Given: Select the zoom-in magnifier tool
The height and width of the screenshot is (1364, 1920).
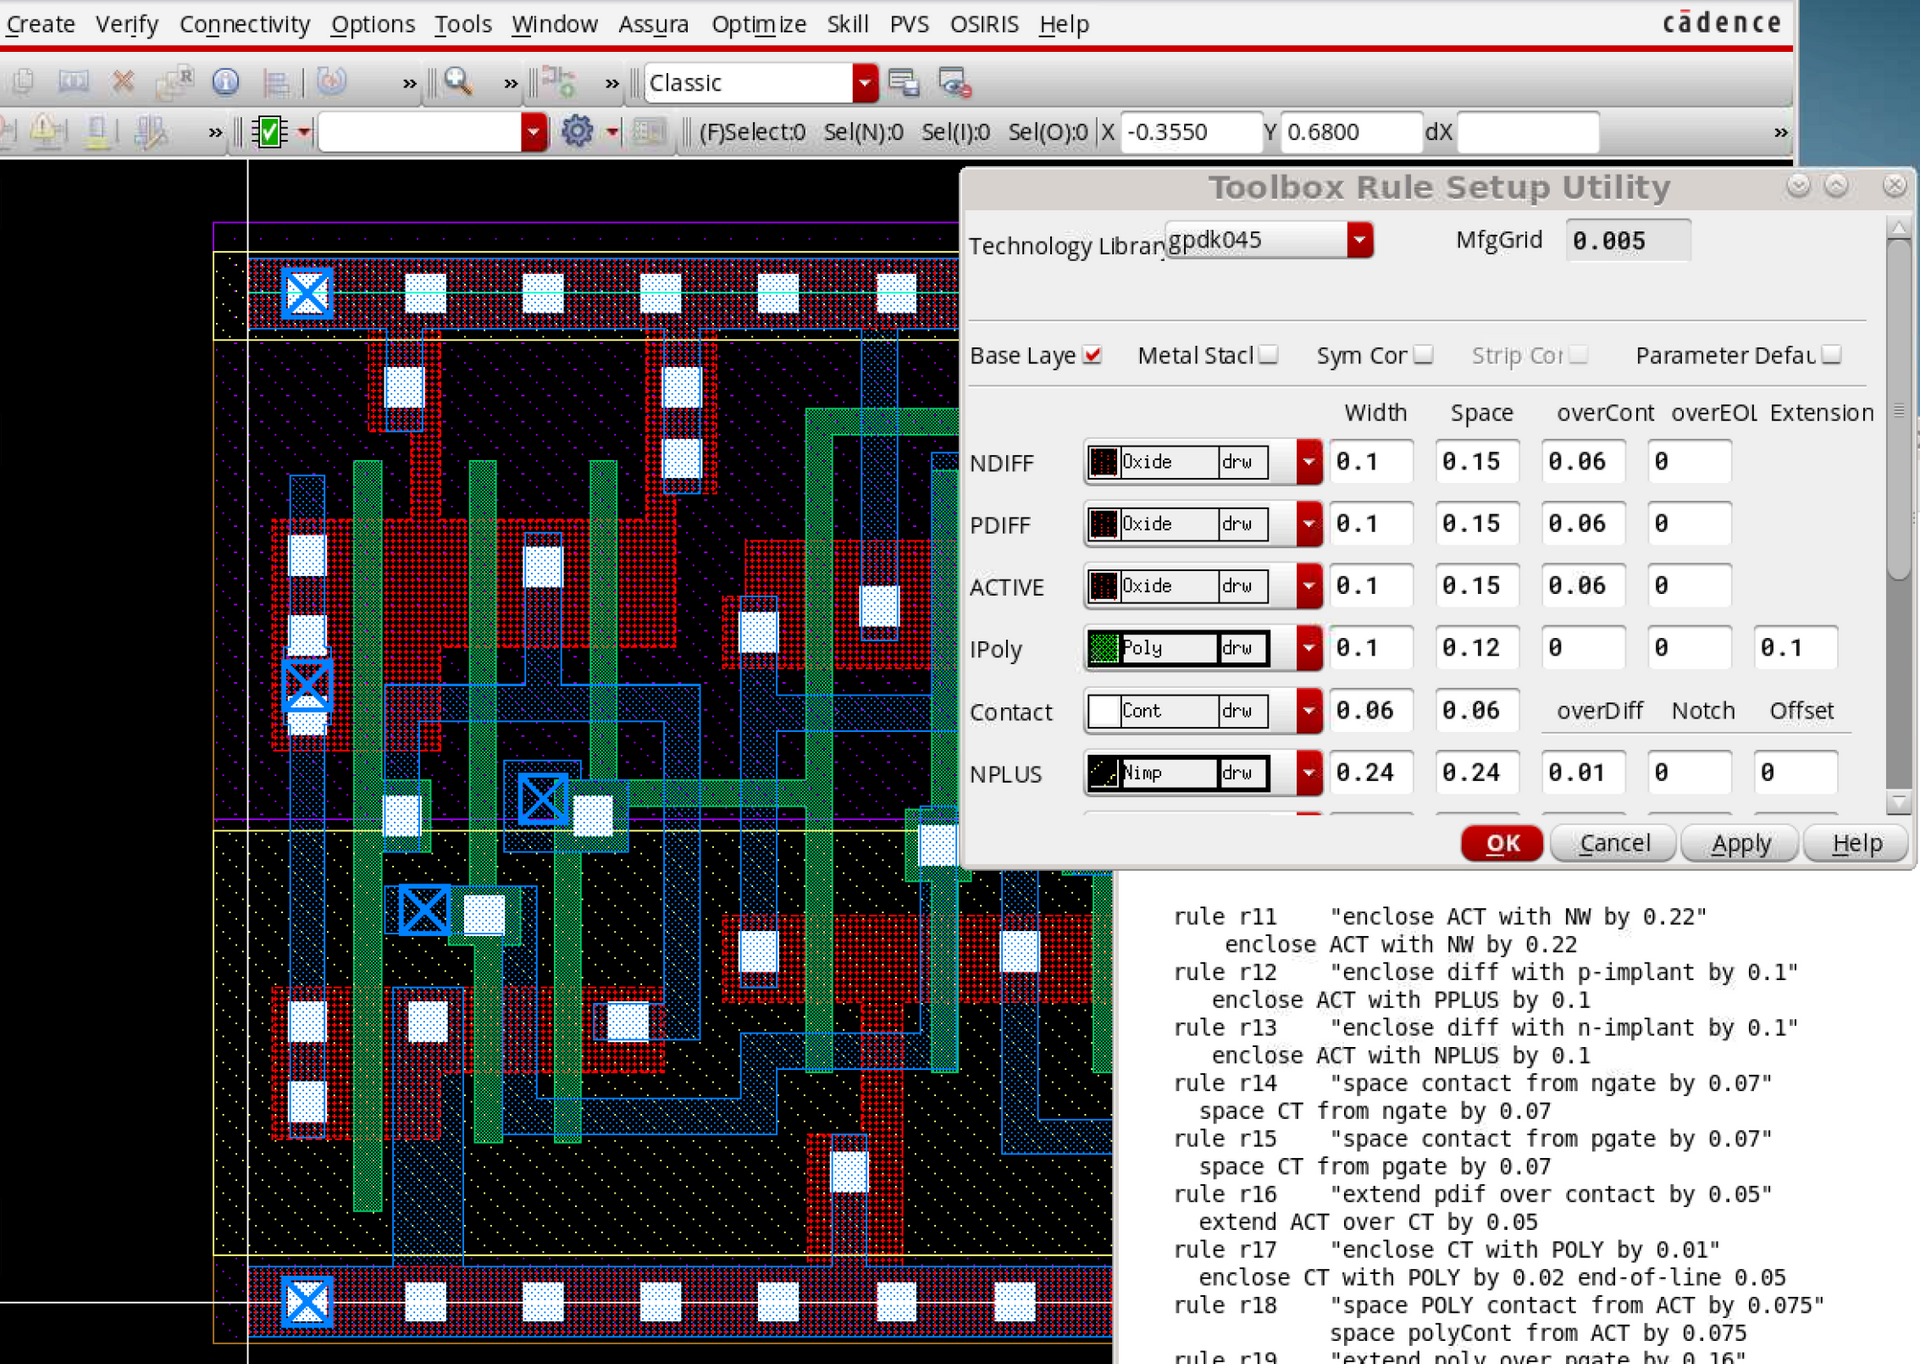Looking at the screenshot, I should click(x=457, y=82).
